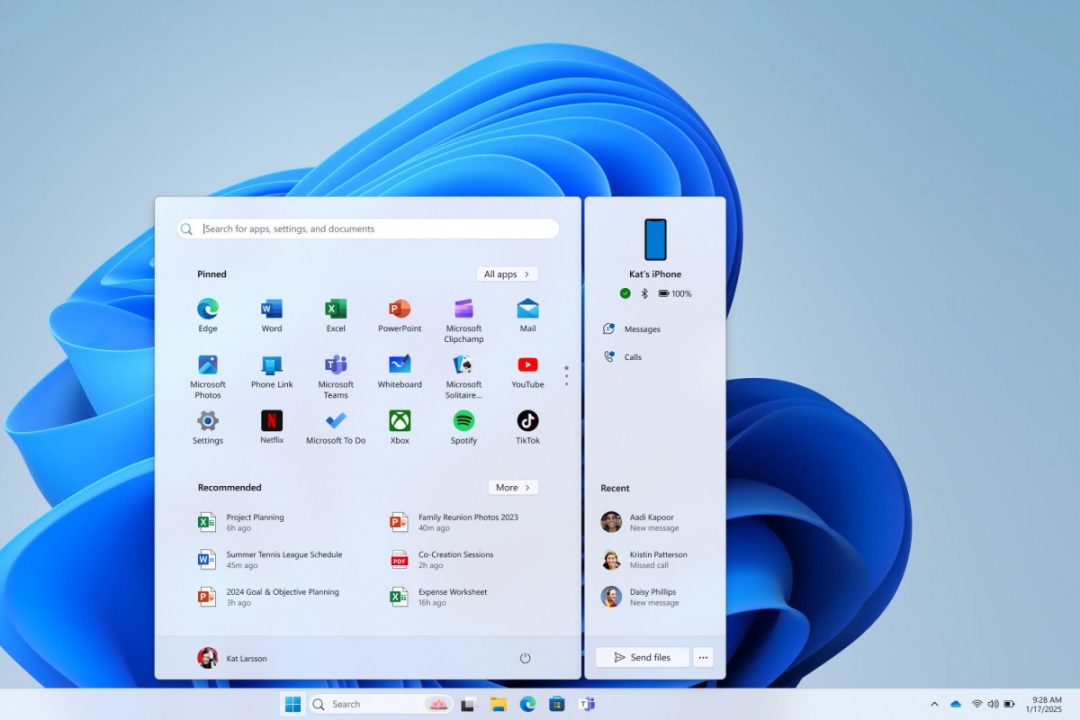This screenshot has width=1080, height=720.
Task: Click the power button icon
Action: click(525, 658)
